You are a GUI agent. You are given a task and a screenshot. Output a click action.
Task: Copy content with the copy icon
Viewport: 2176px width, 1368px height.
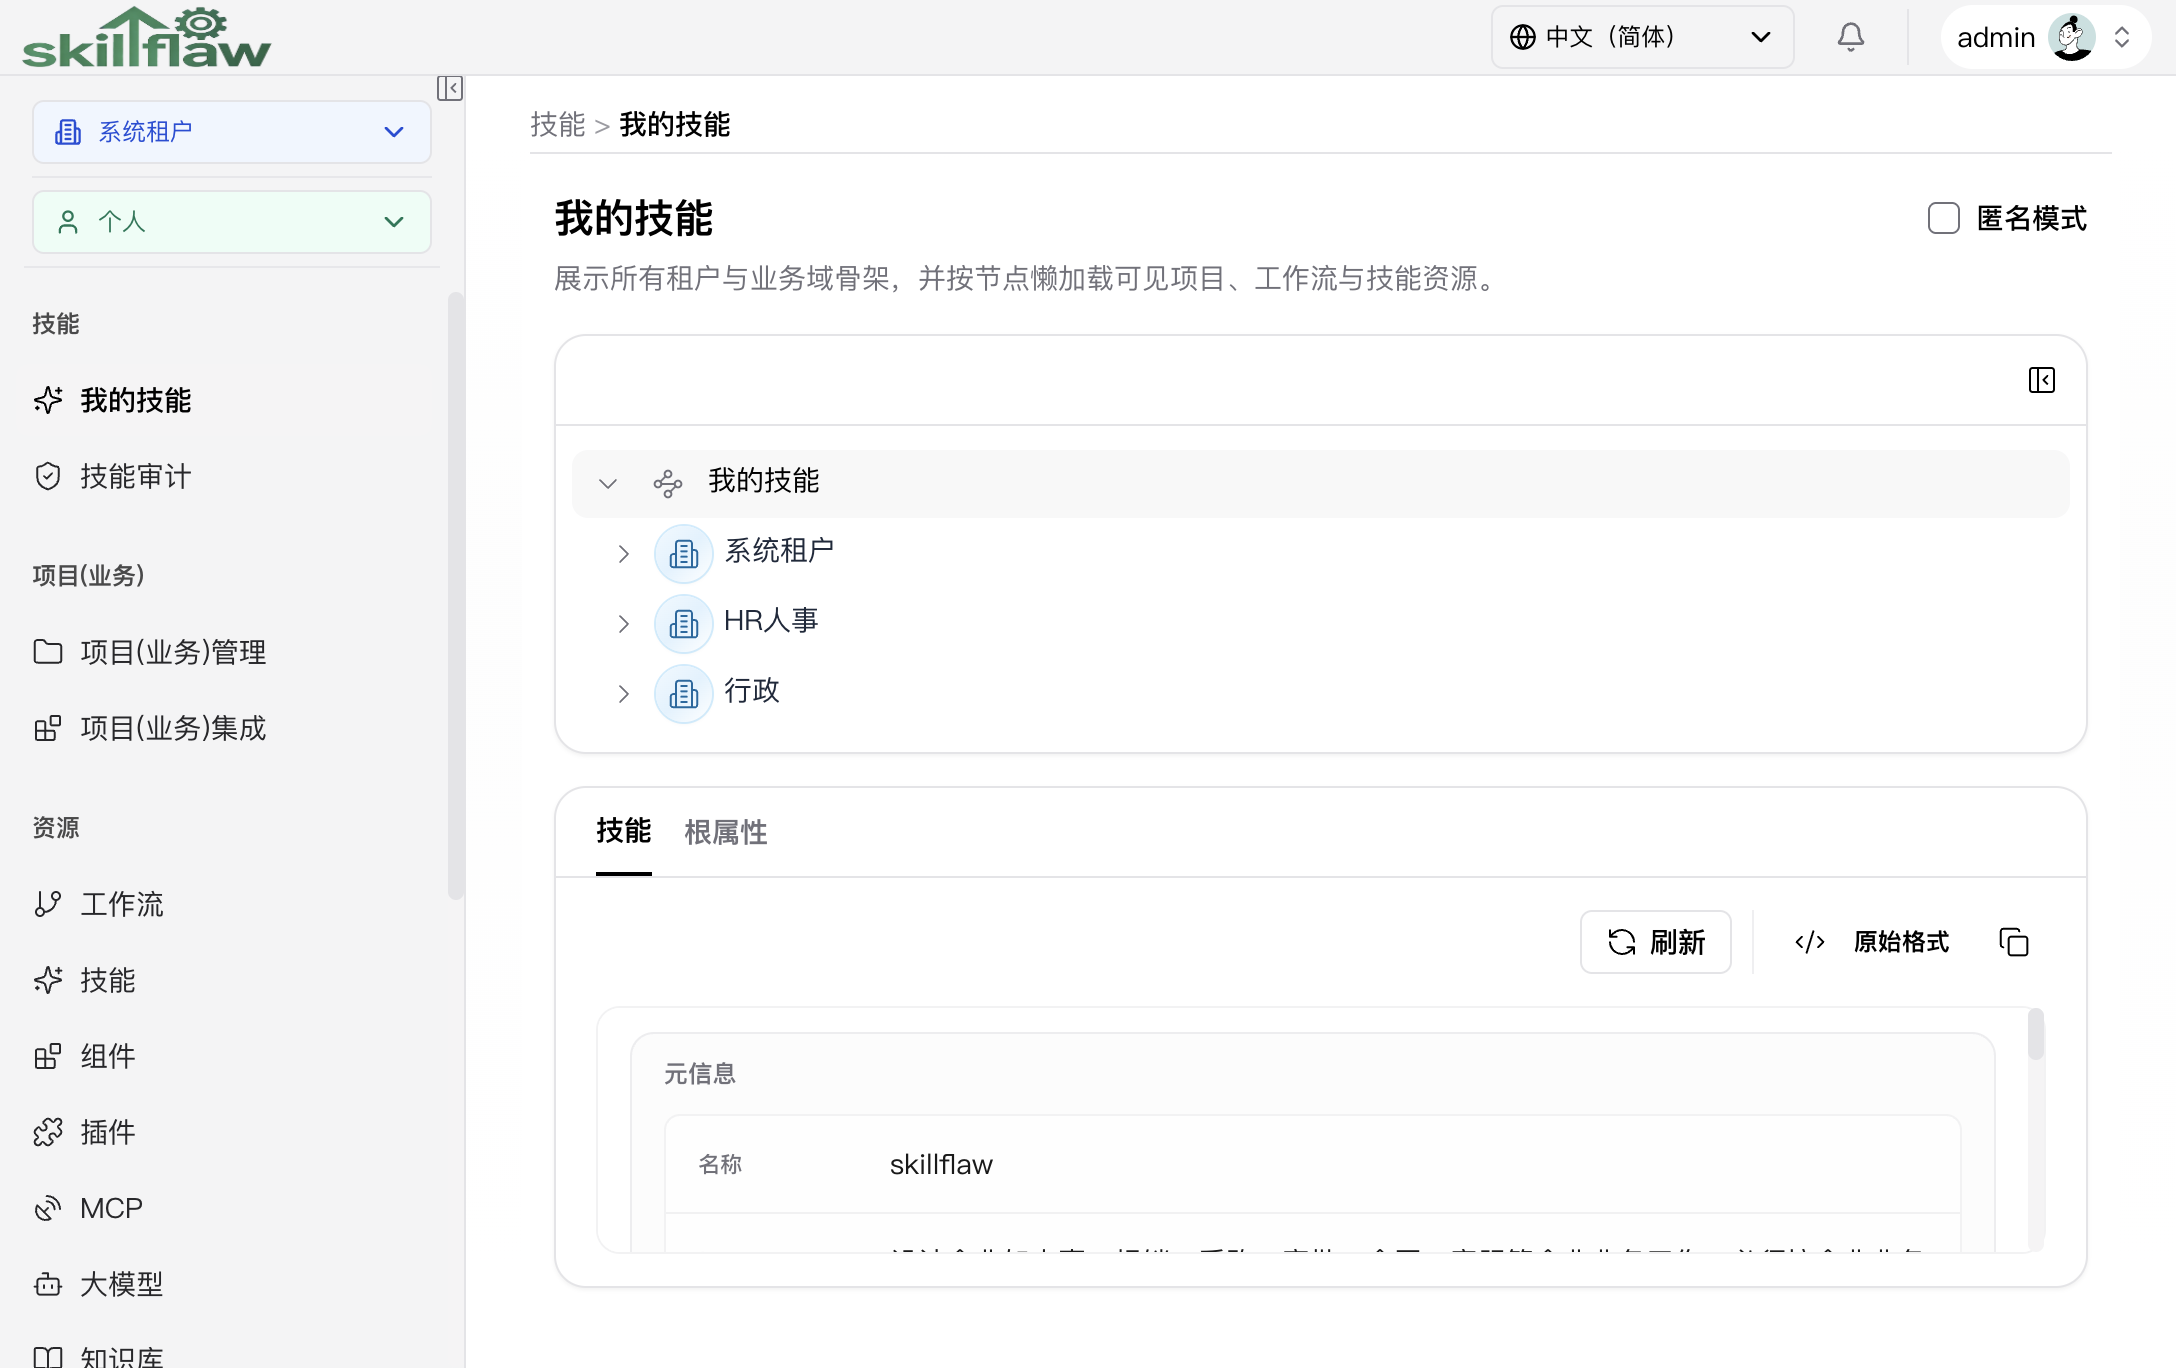[x=2013, y=942]
